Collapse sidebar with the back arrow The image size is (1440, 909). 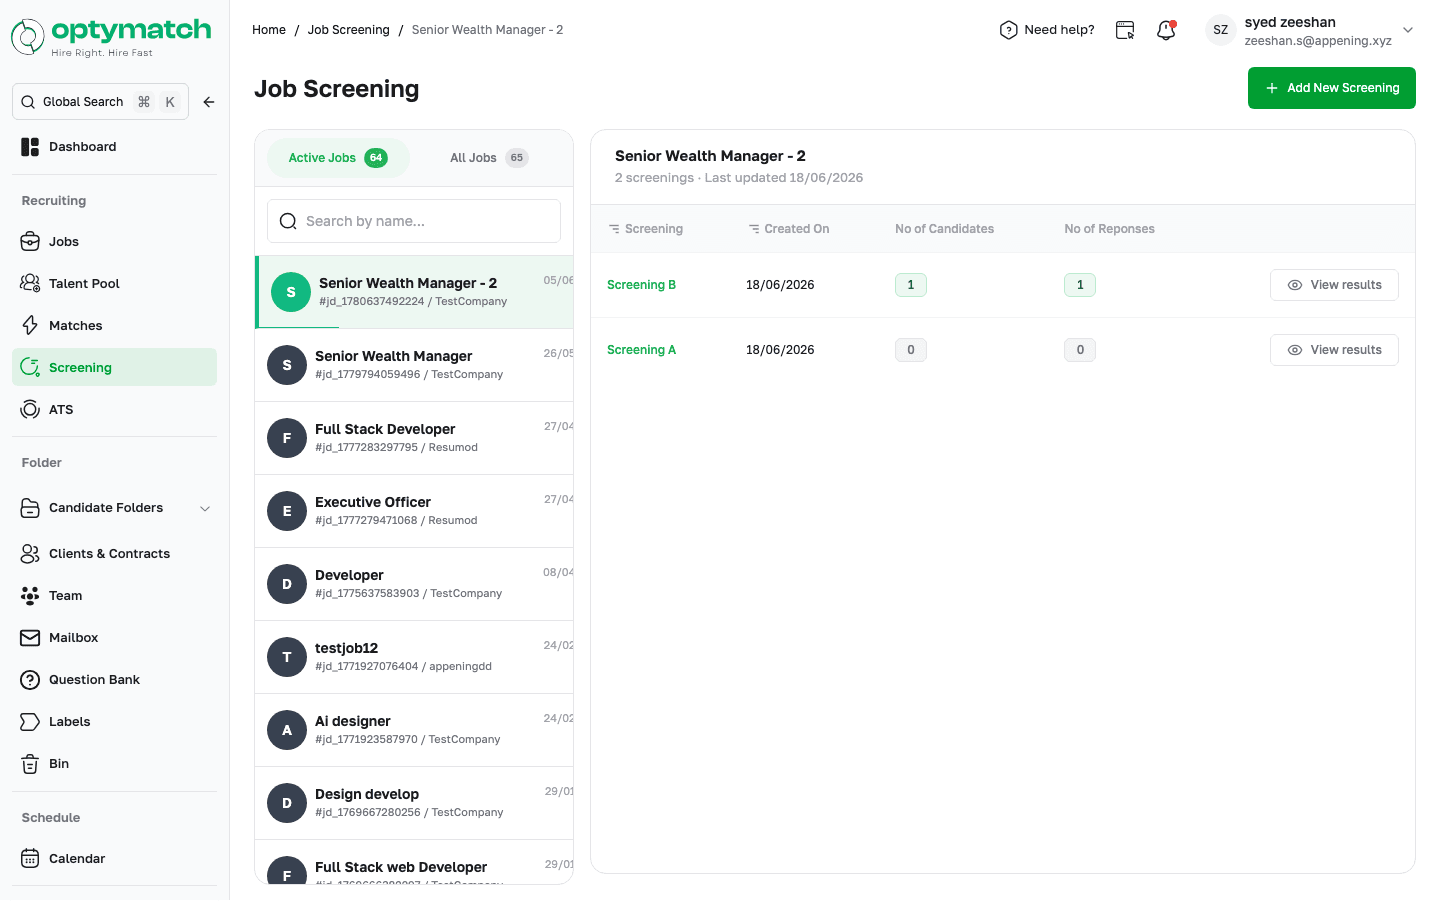(x=209, y=102)
